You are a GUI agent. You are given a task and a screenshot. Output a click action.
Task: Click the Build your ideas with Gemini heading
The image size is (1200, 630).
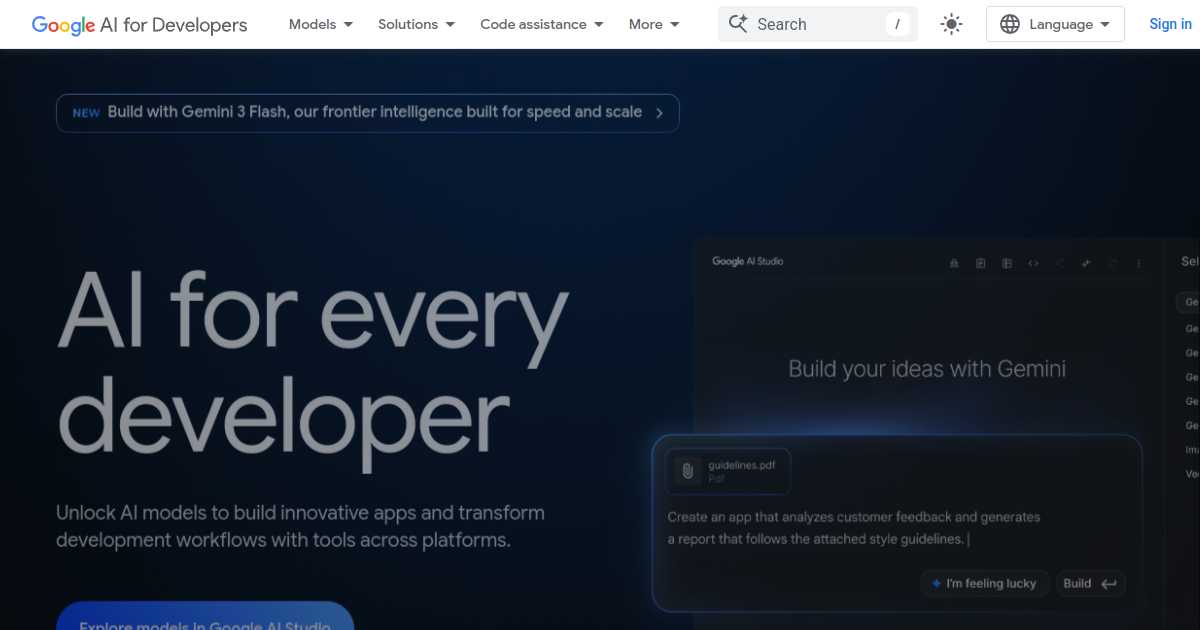(927, 369)
